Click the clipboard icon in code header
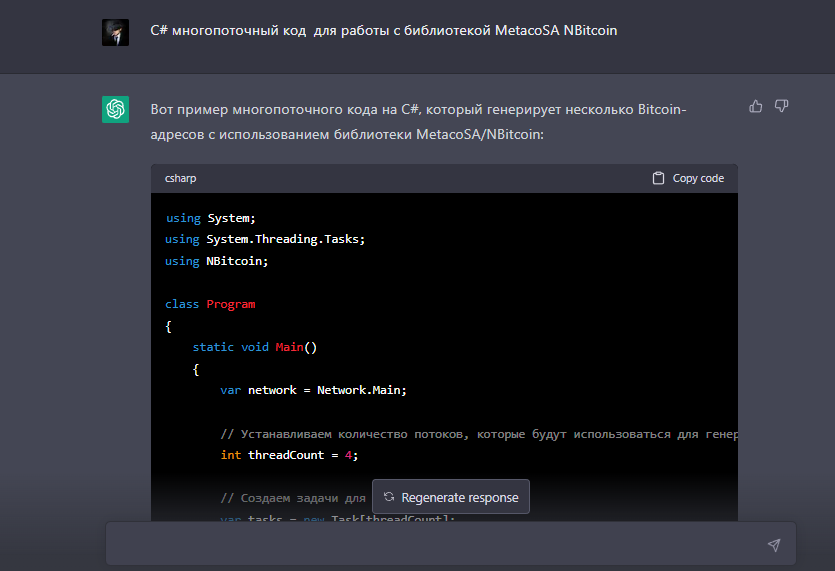This screenshot has height=571, width=835. click(x=658, y=178)
